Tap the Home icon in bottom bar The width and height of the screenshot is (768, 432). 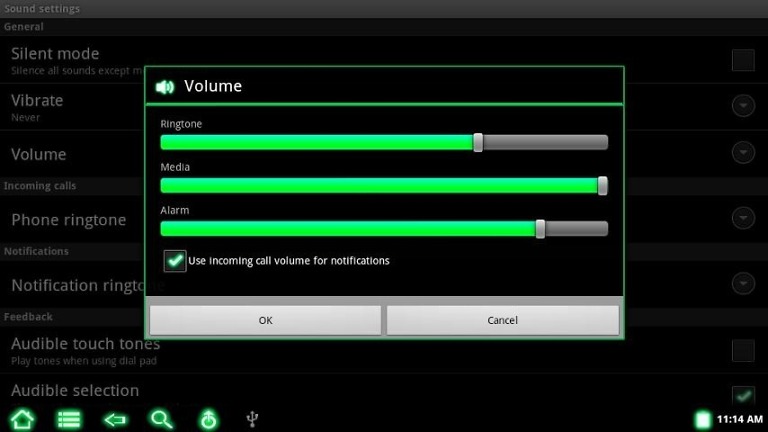23,419
